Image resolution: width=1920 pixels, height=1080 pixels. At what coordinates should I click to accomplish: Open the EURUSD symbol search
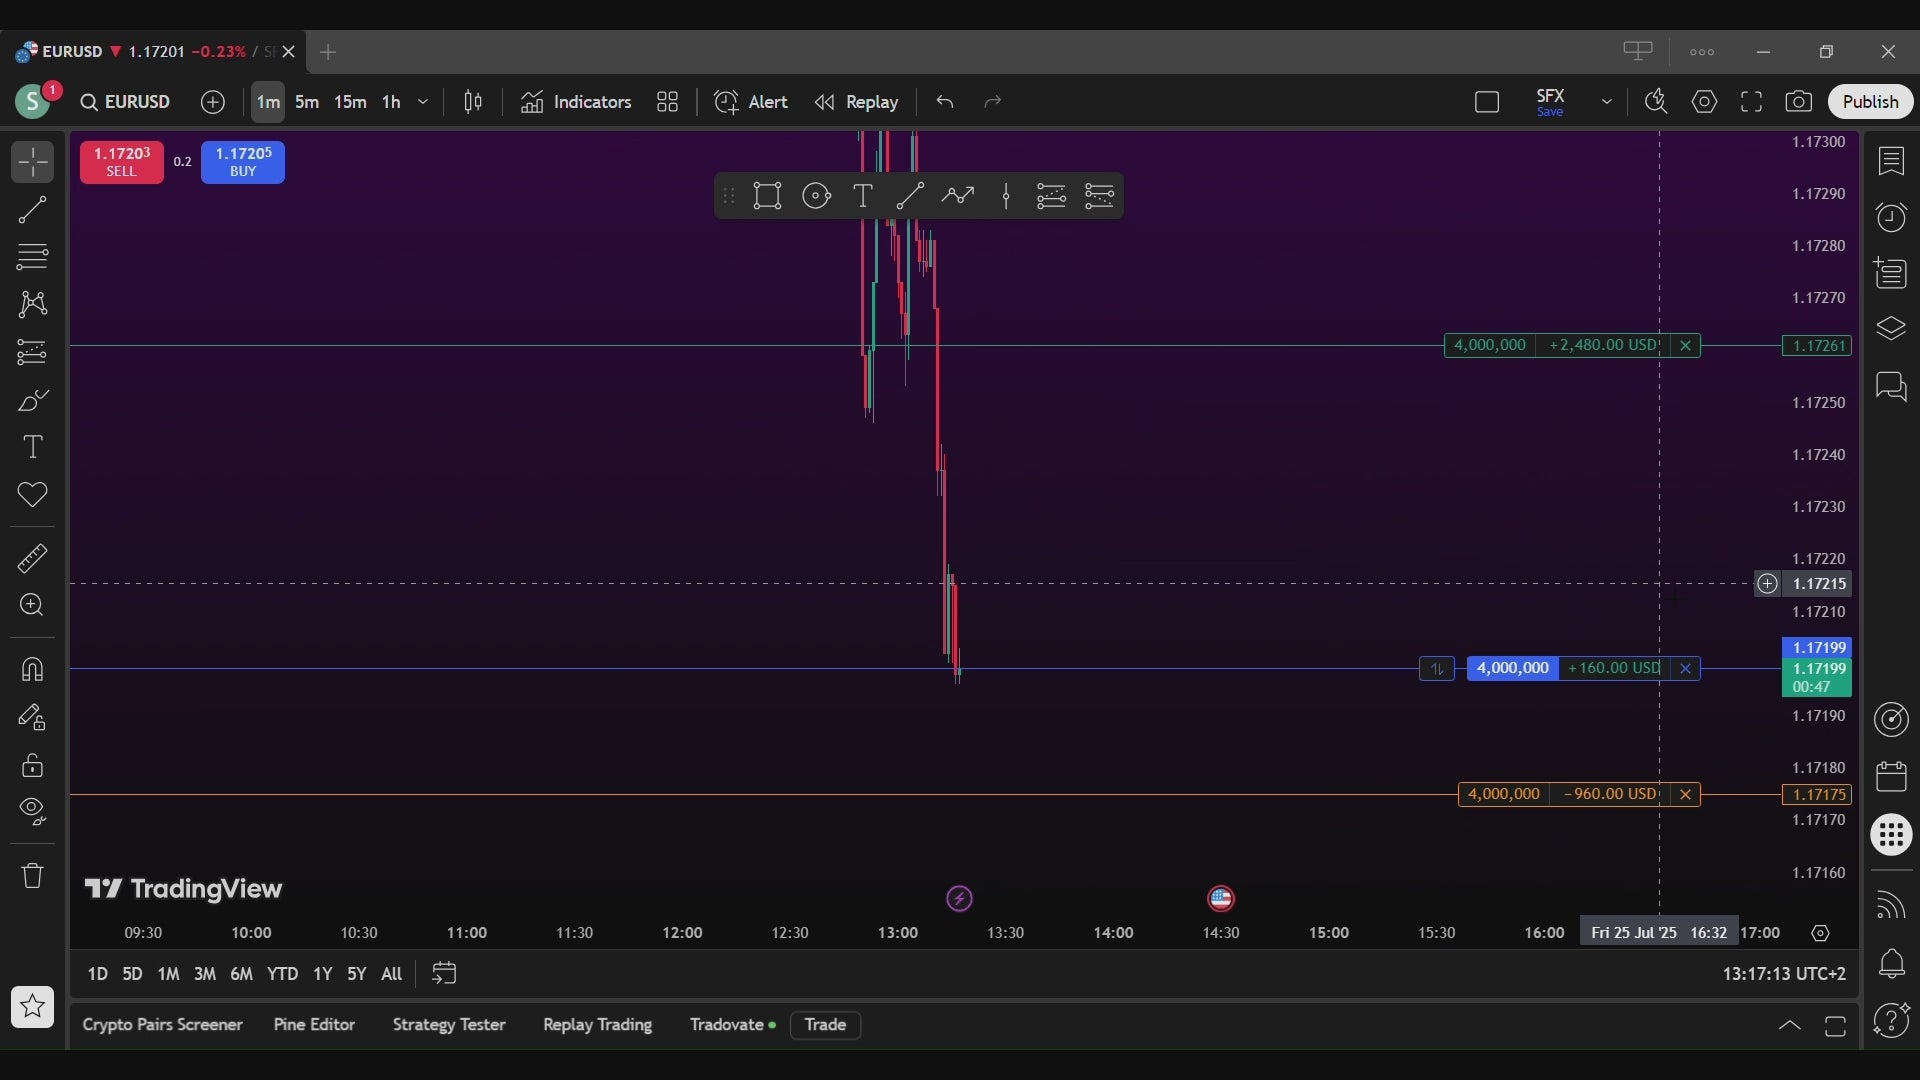point(126,102)
